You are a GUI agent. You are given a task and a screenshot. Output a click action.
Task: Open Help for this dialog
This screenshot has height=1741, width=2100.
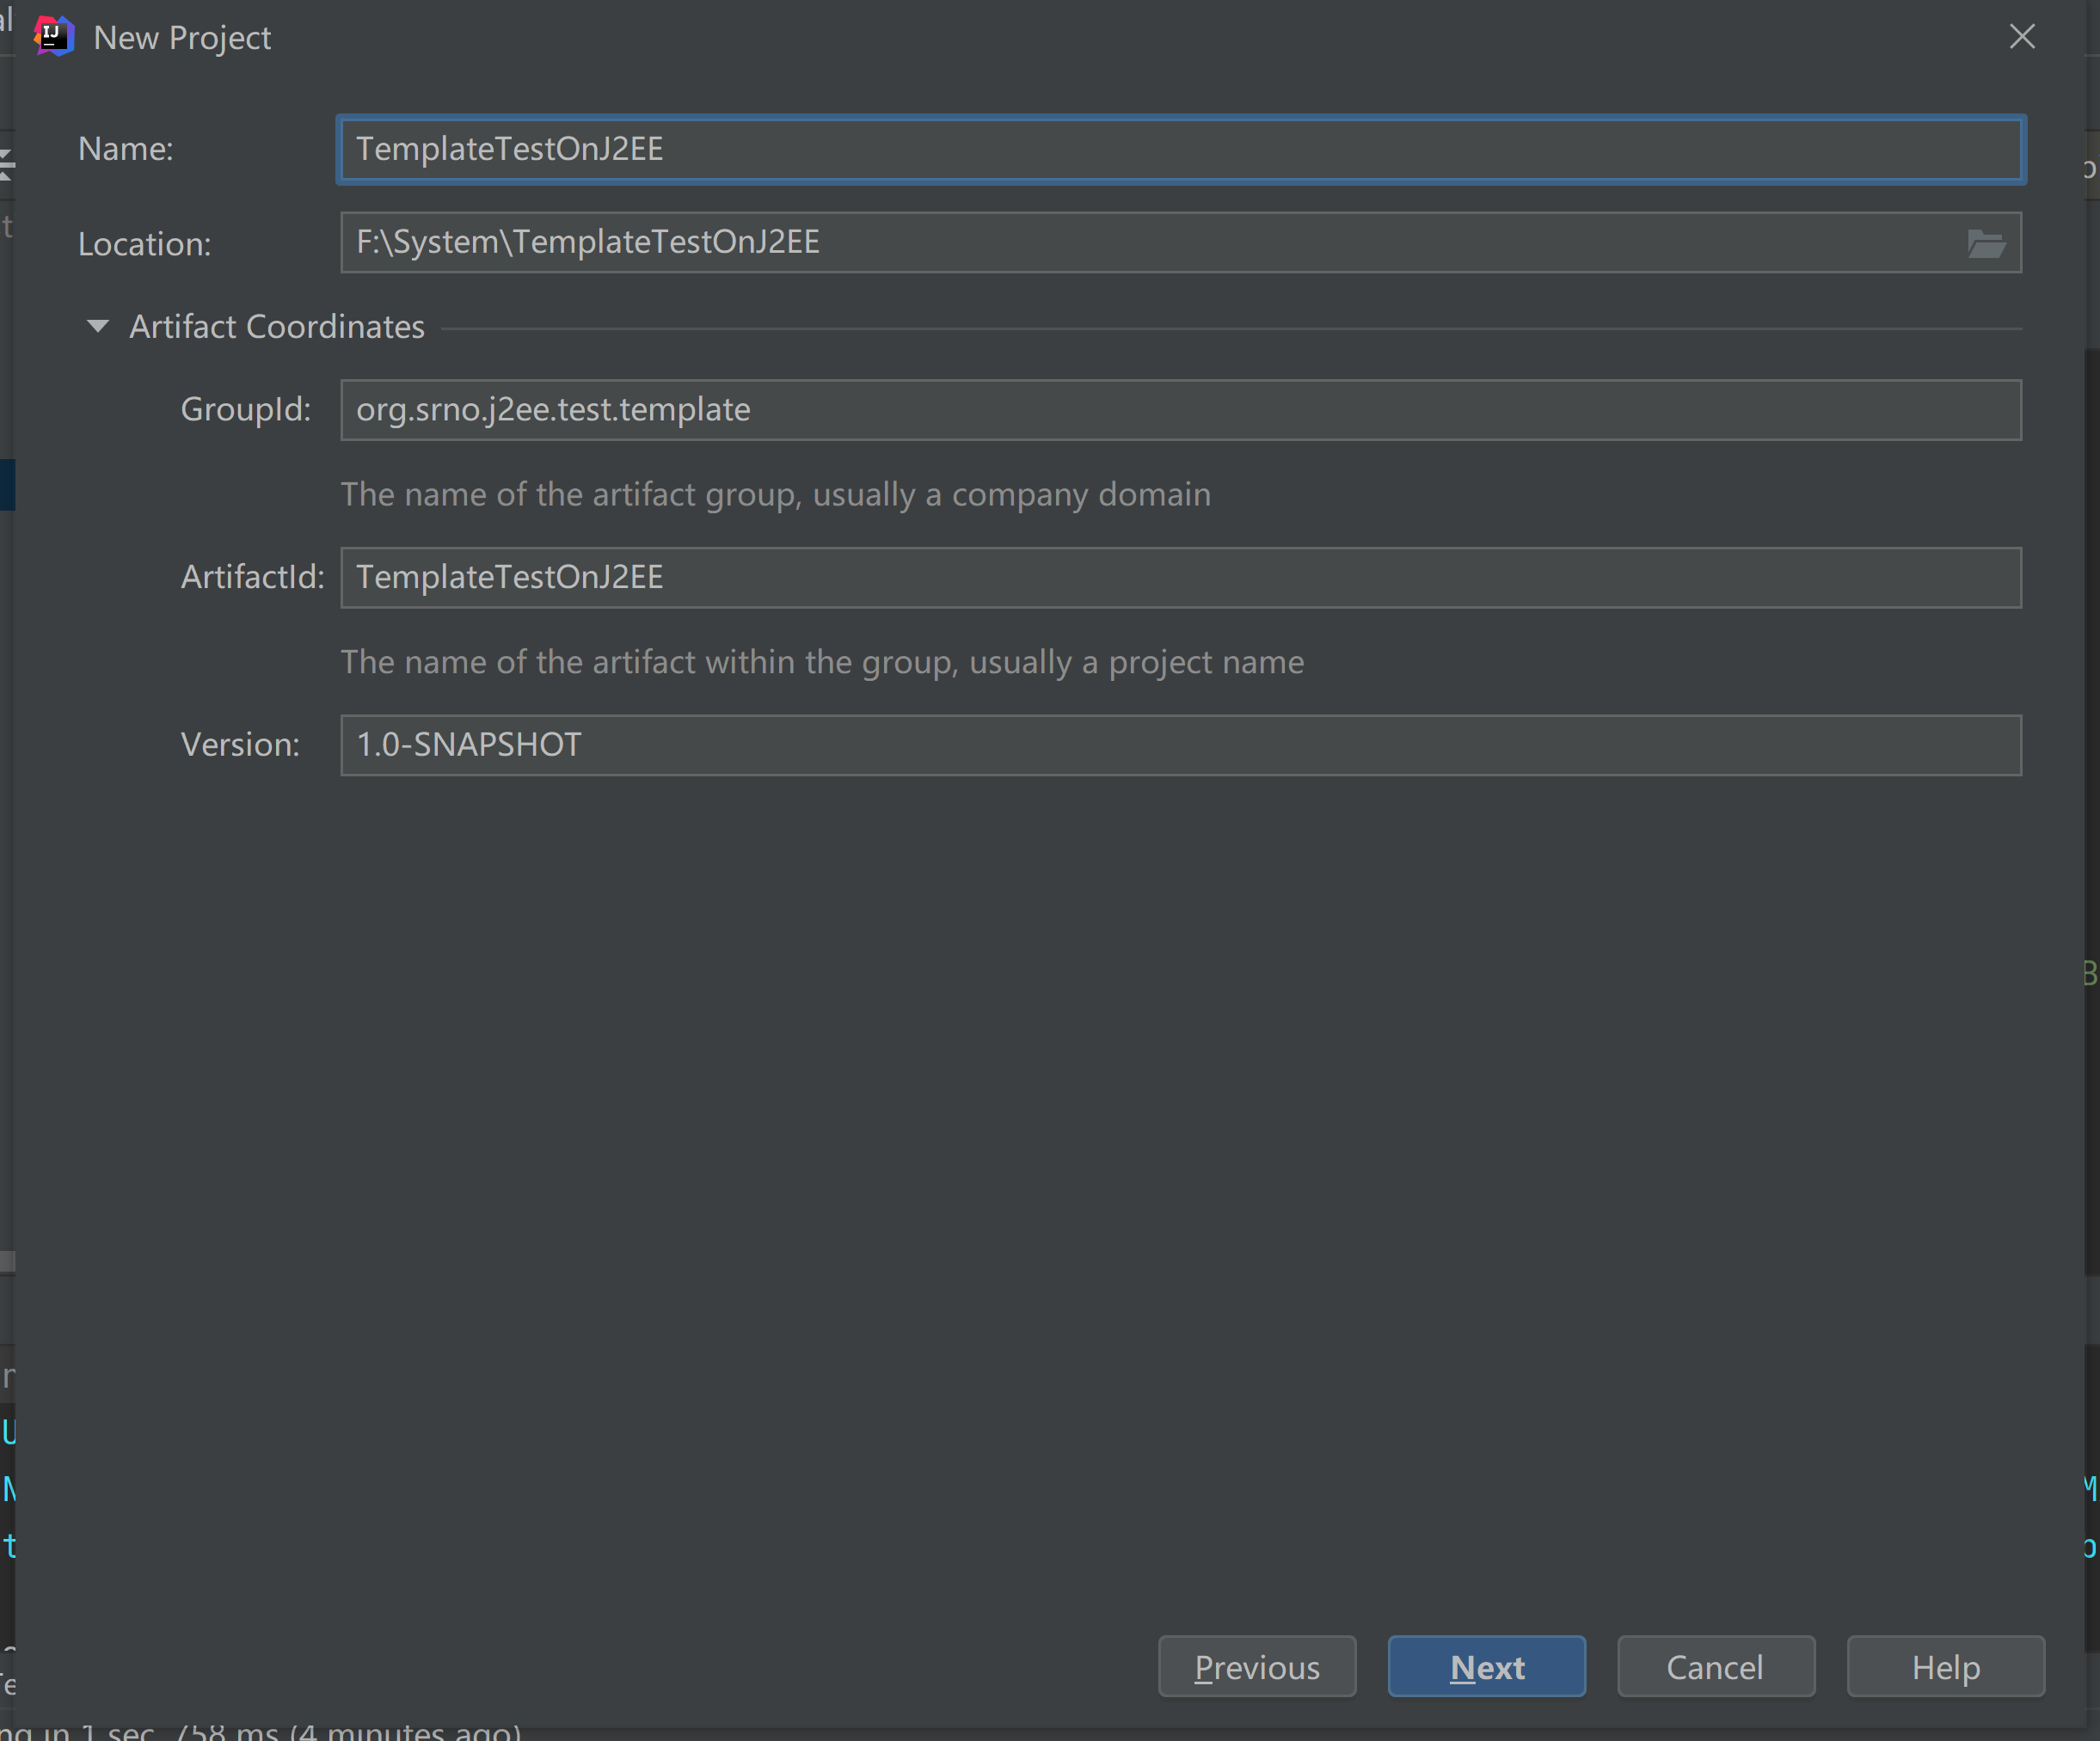[x=1945, y=1666]
